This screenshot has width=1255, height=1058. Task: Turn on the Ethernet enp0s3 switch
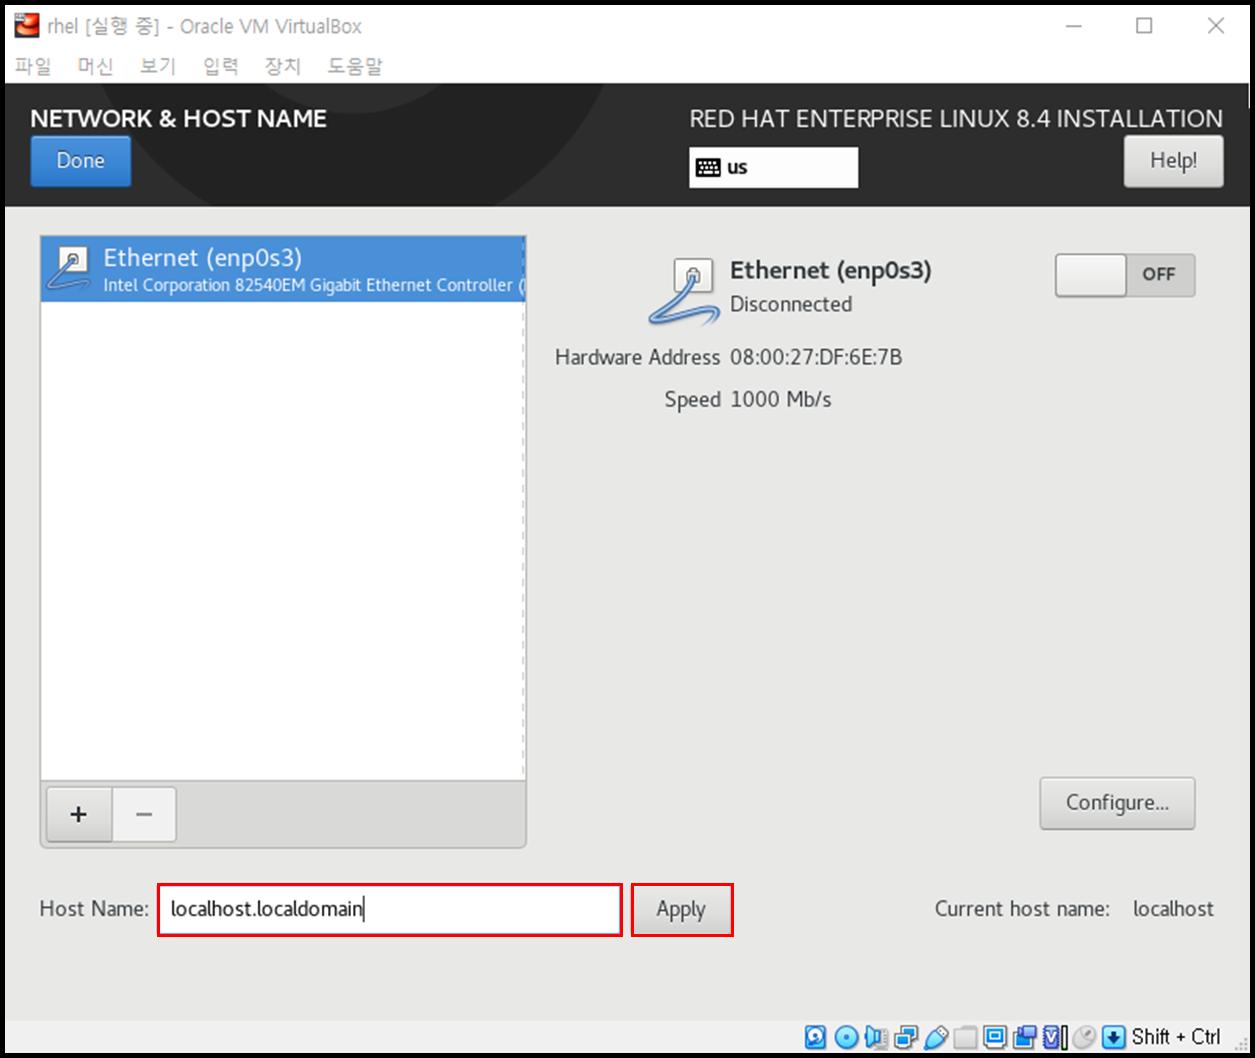1125,275
